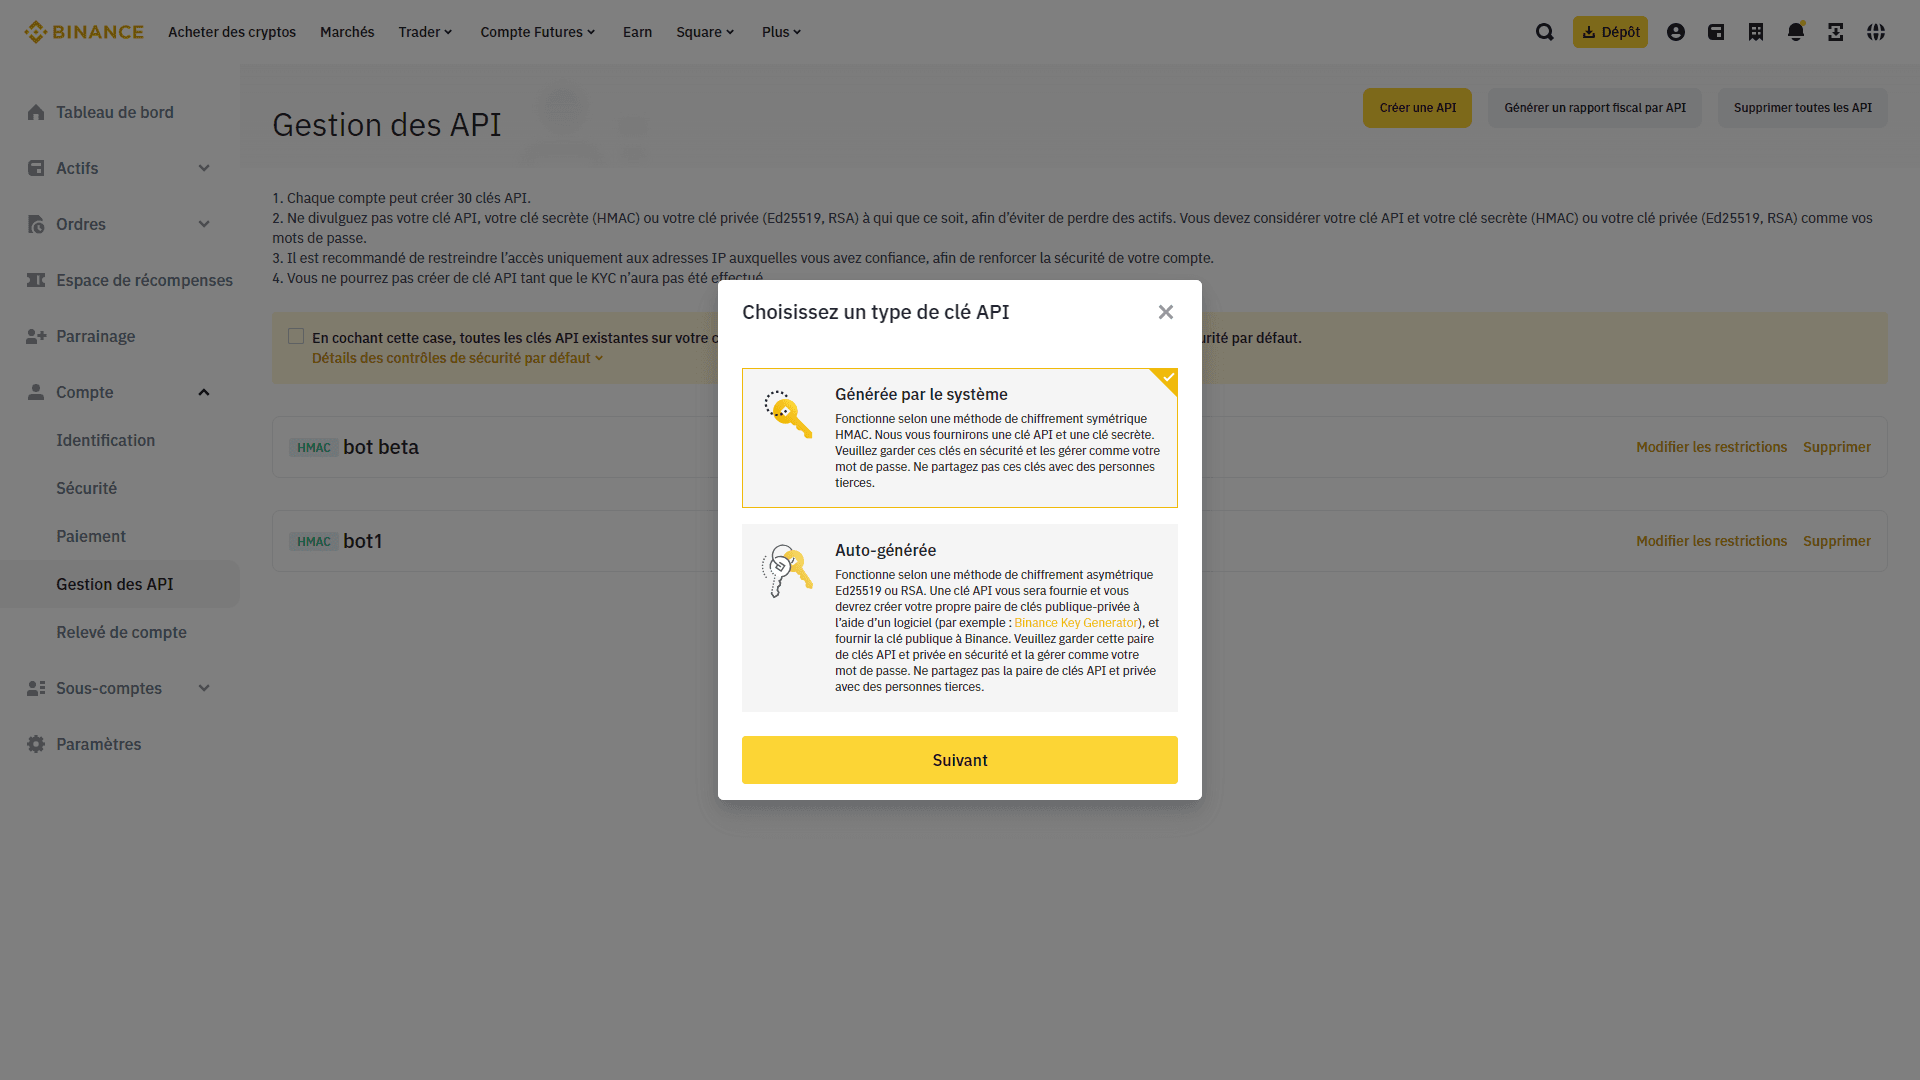
Task: Open the Earn menu item
Action: [637, 32]
